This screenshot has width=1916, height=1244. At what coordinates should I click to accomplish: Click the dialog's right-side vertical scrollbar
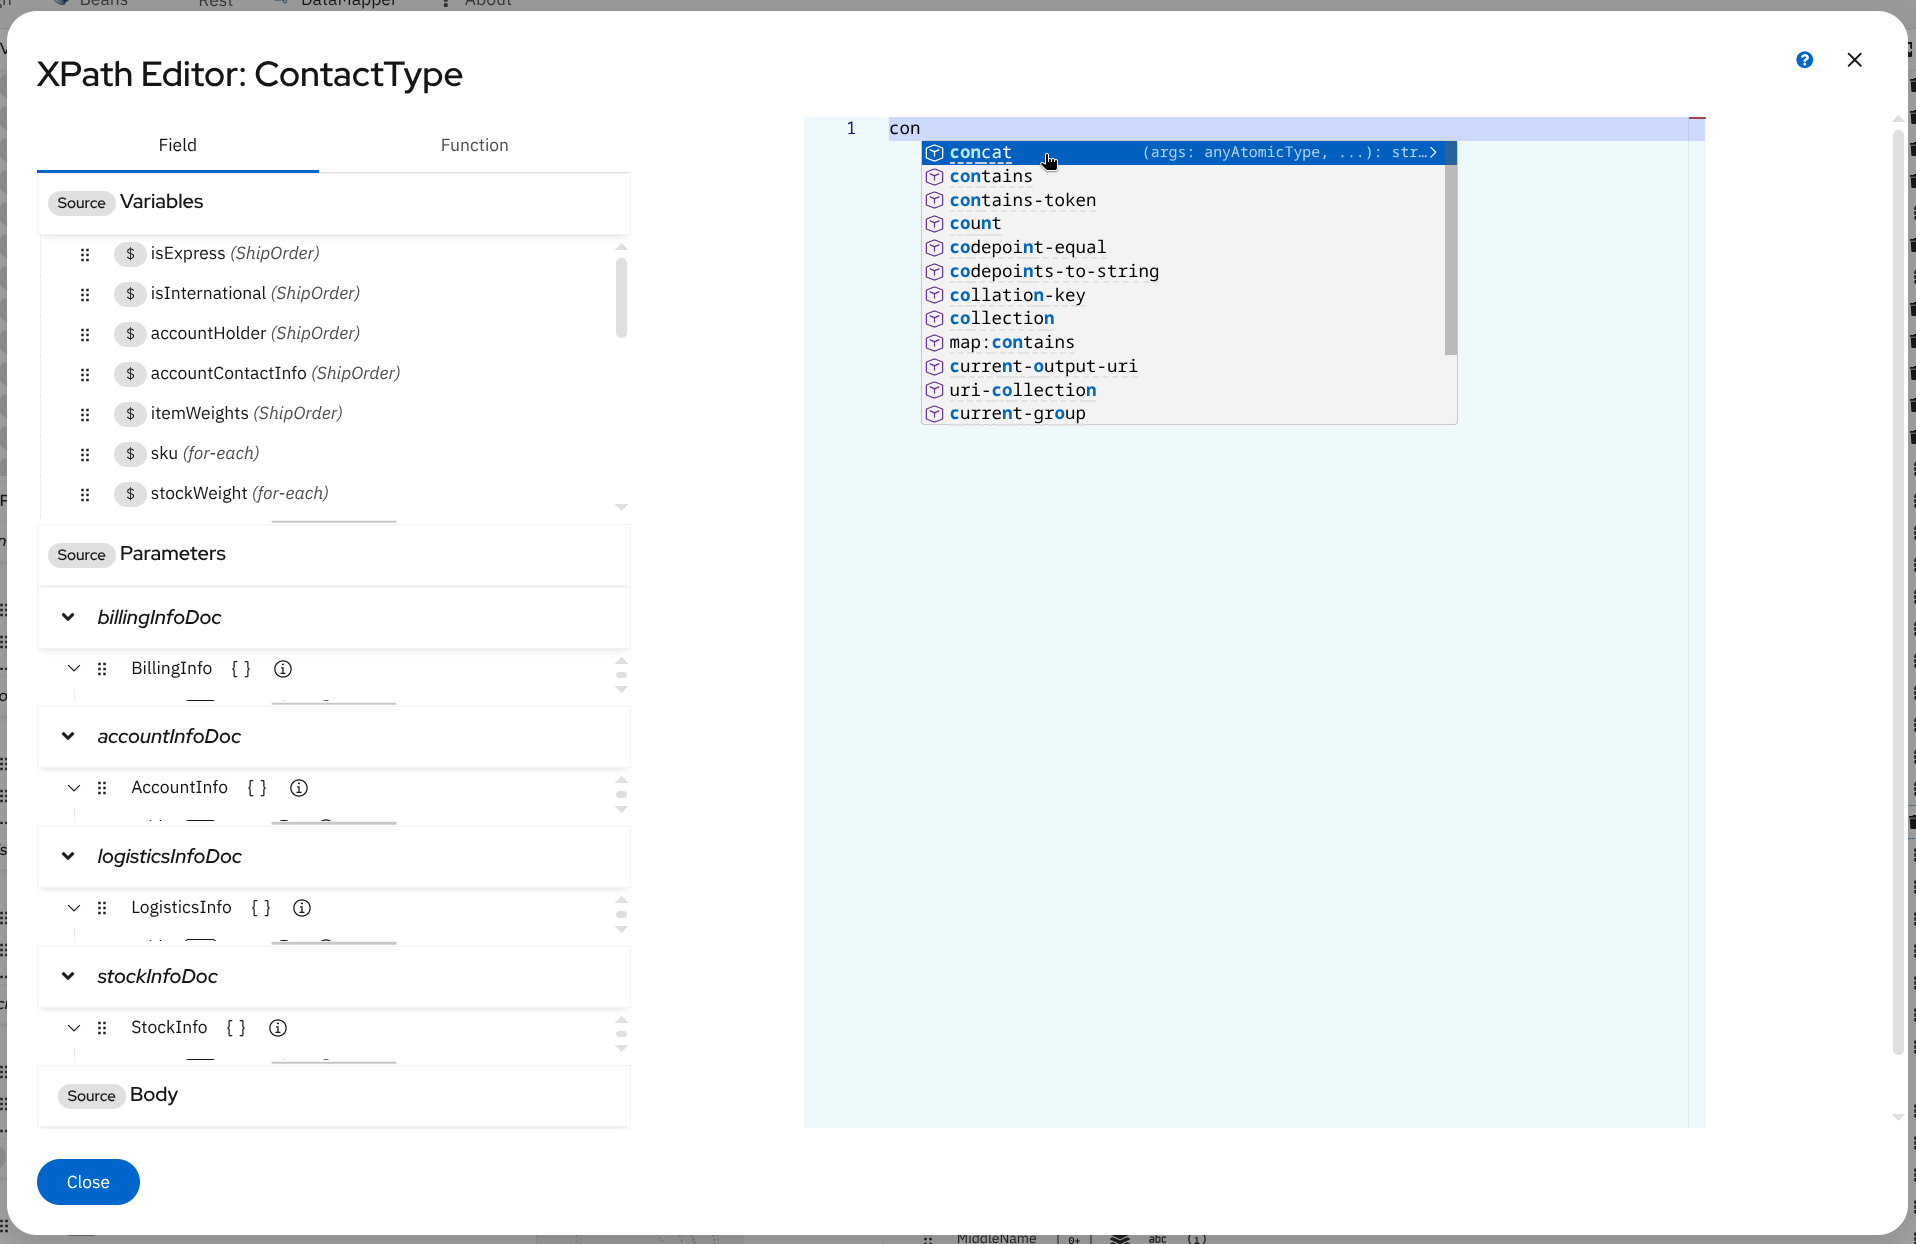[x=1898, y=590]
